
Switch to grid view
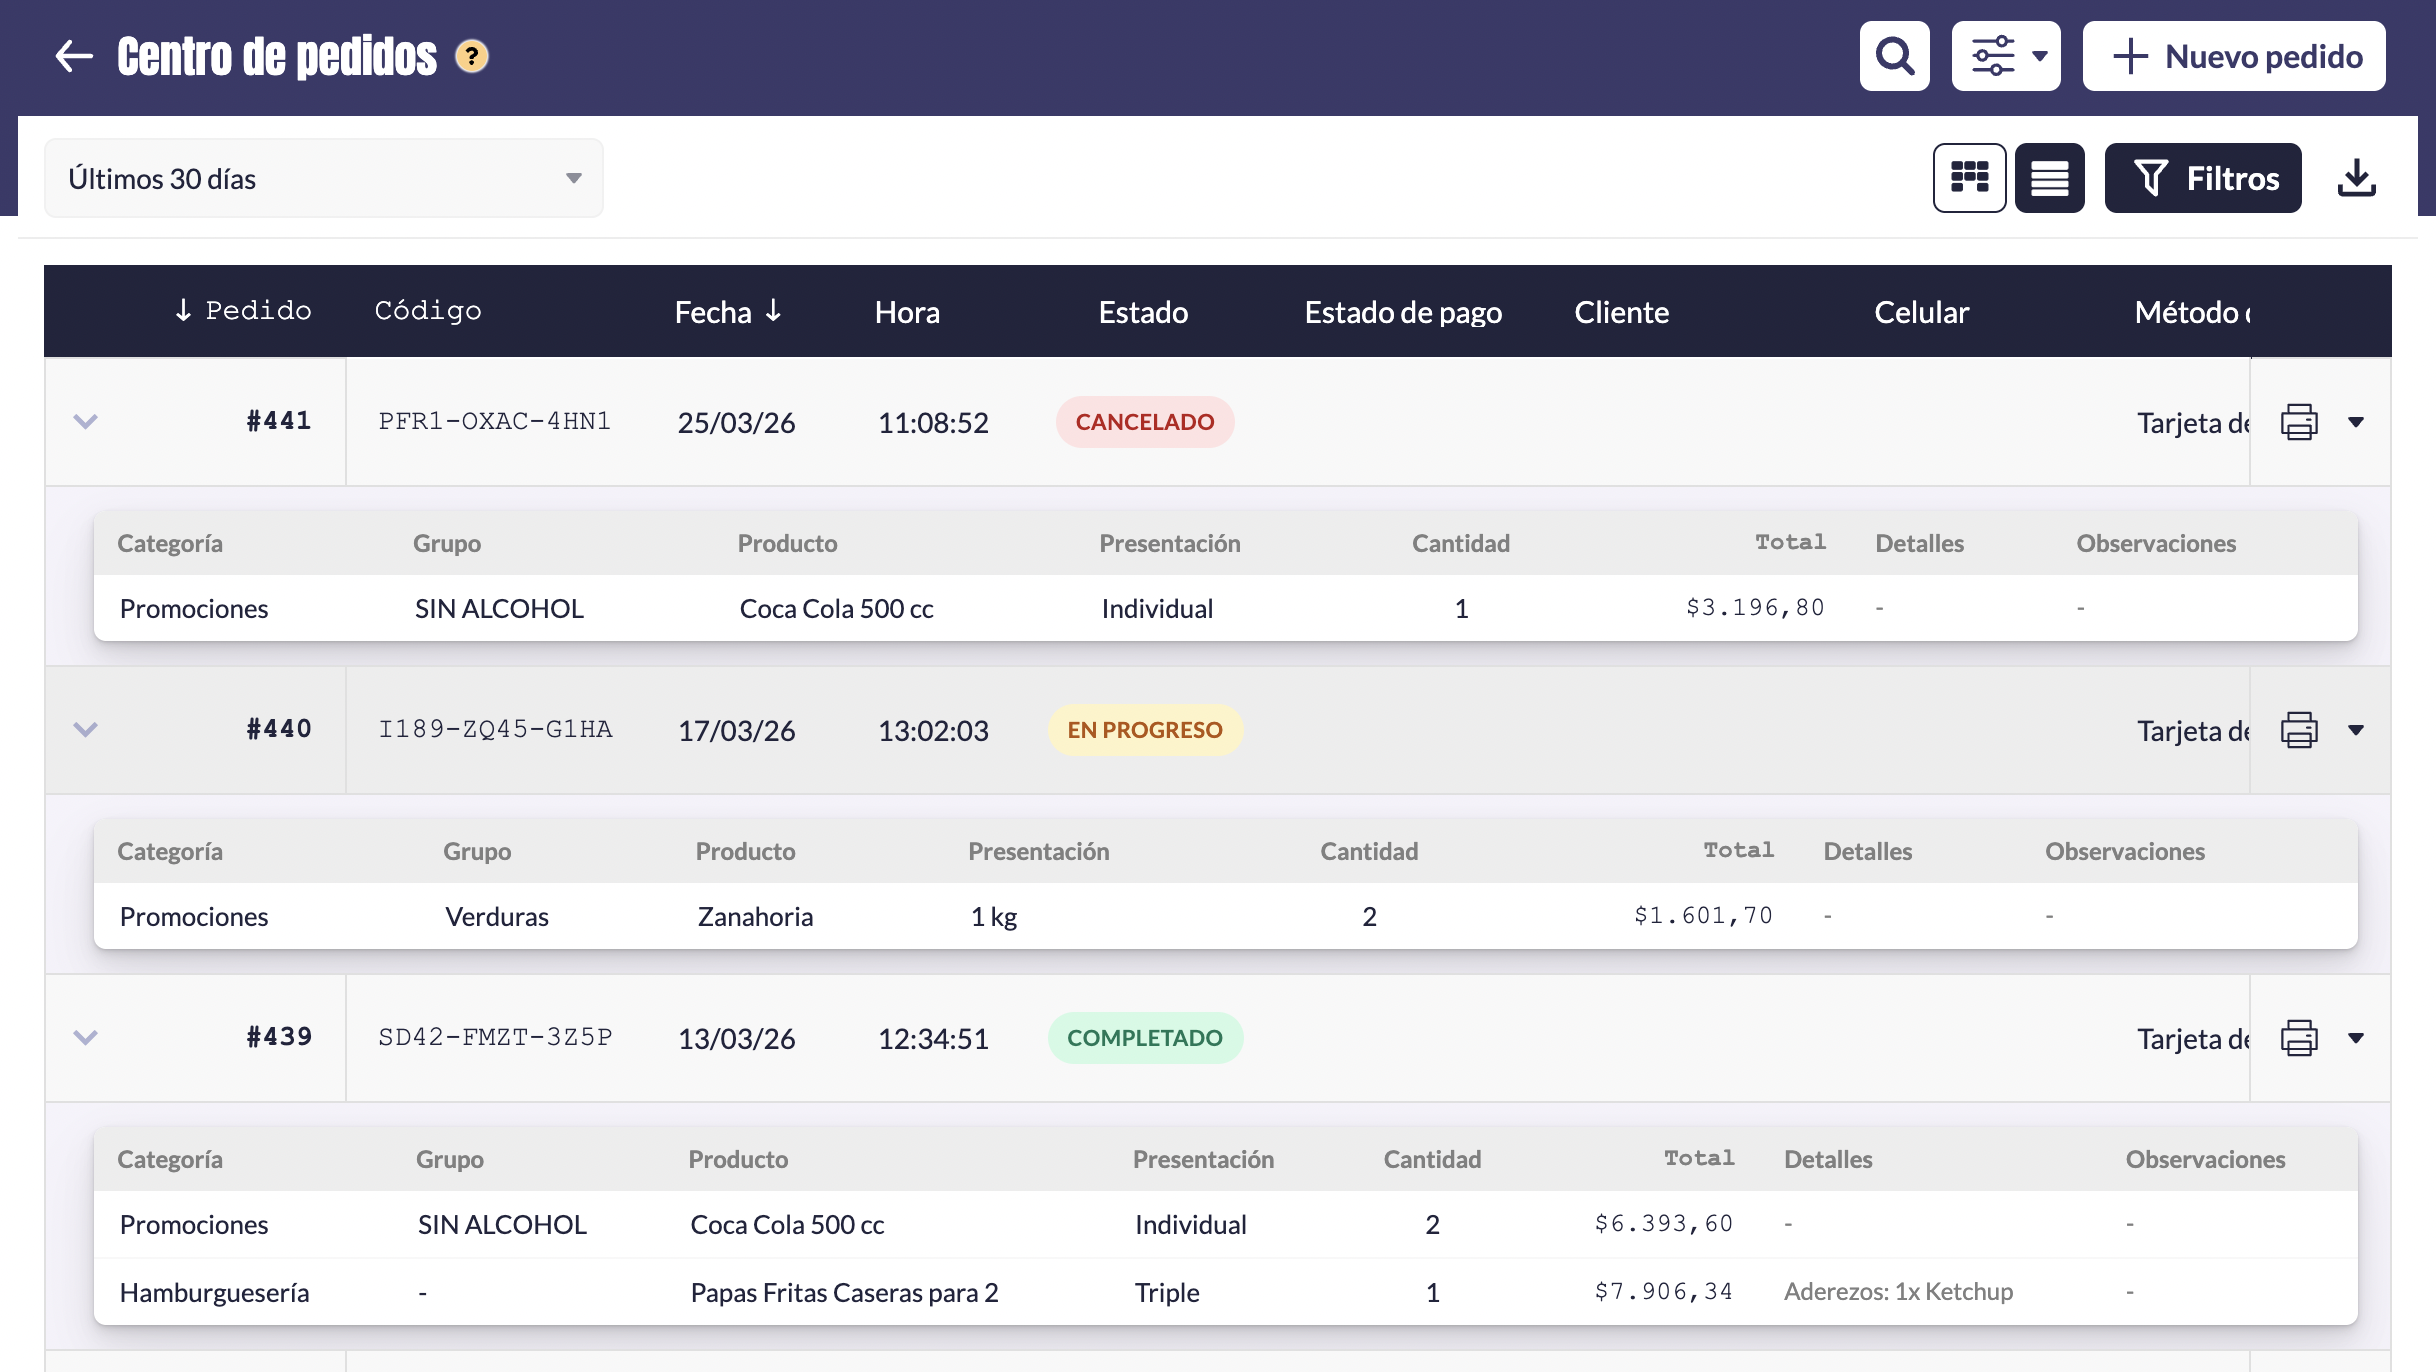click(x=1969, y=178)
